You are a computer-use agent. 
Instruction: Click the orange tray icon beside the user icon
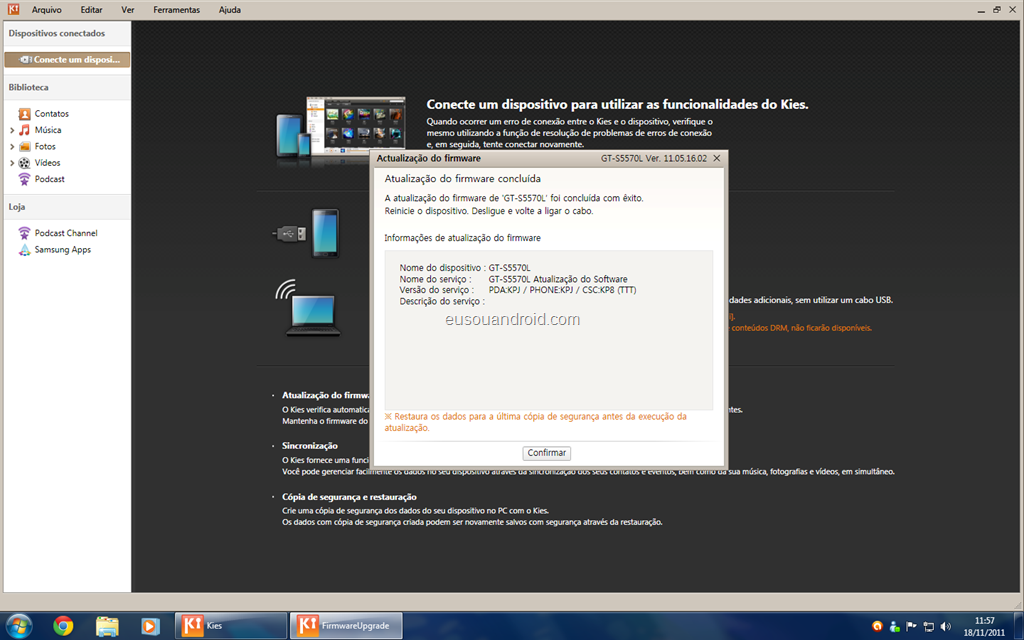tap(877, 626)
